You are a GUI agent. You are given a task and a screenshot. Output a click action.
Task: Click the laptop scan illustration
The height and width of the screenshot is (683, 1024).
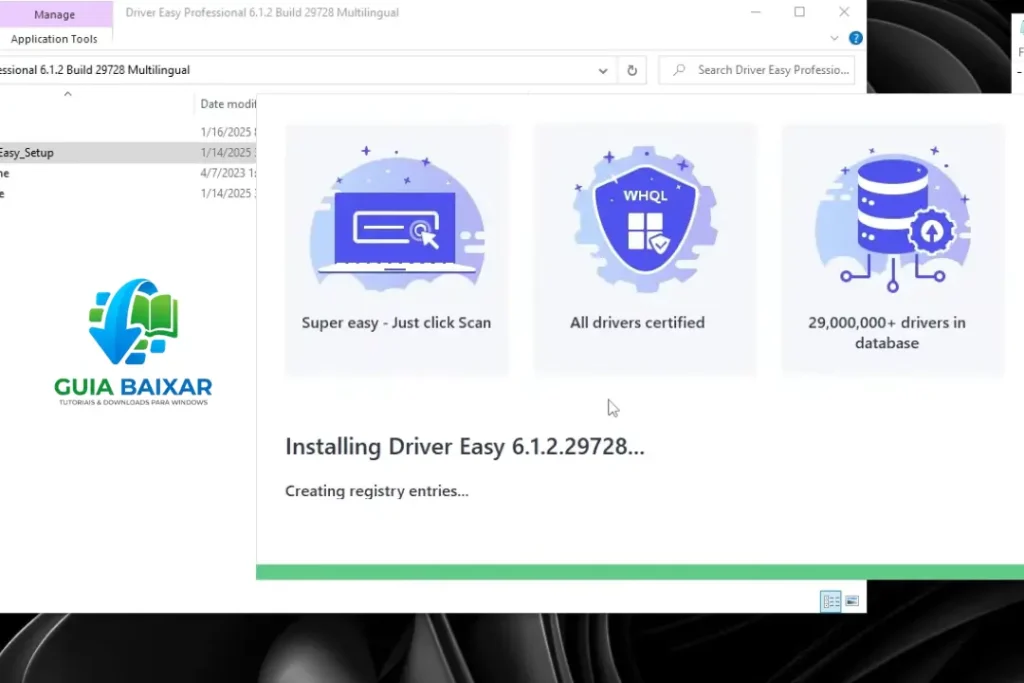397,219
